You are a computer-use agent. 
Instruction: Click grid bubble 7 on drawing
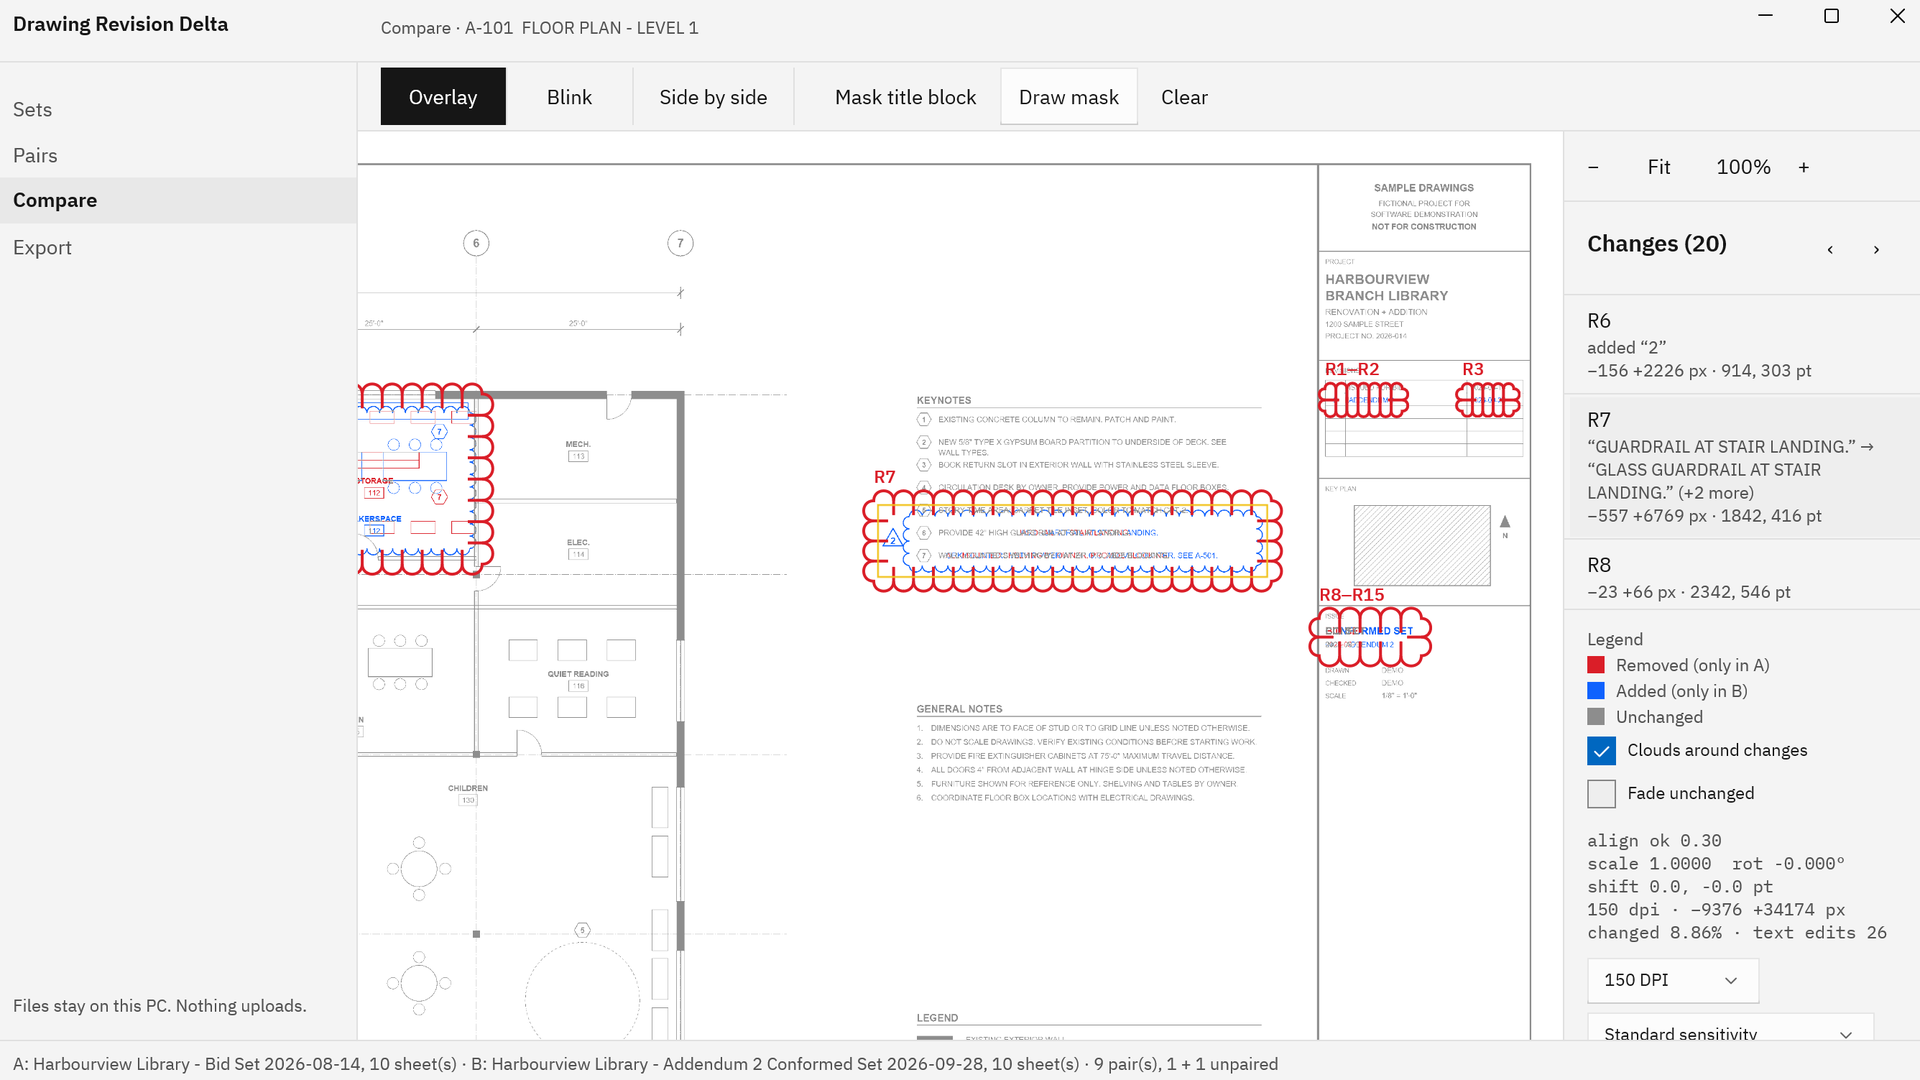coord(680,243)
